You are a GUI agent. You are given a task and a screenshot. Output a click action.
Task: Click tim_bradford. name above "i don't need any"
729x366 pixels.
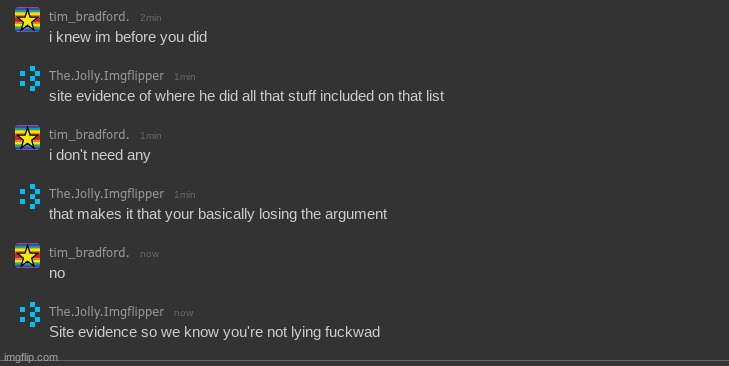[x=89, y=134]
